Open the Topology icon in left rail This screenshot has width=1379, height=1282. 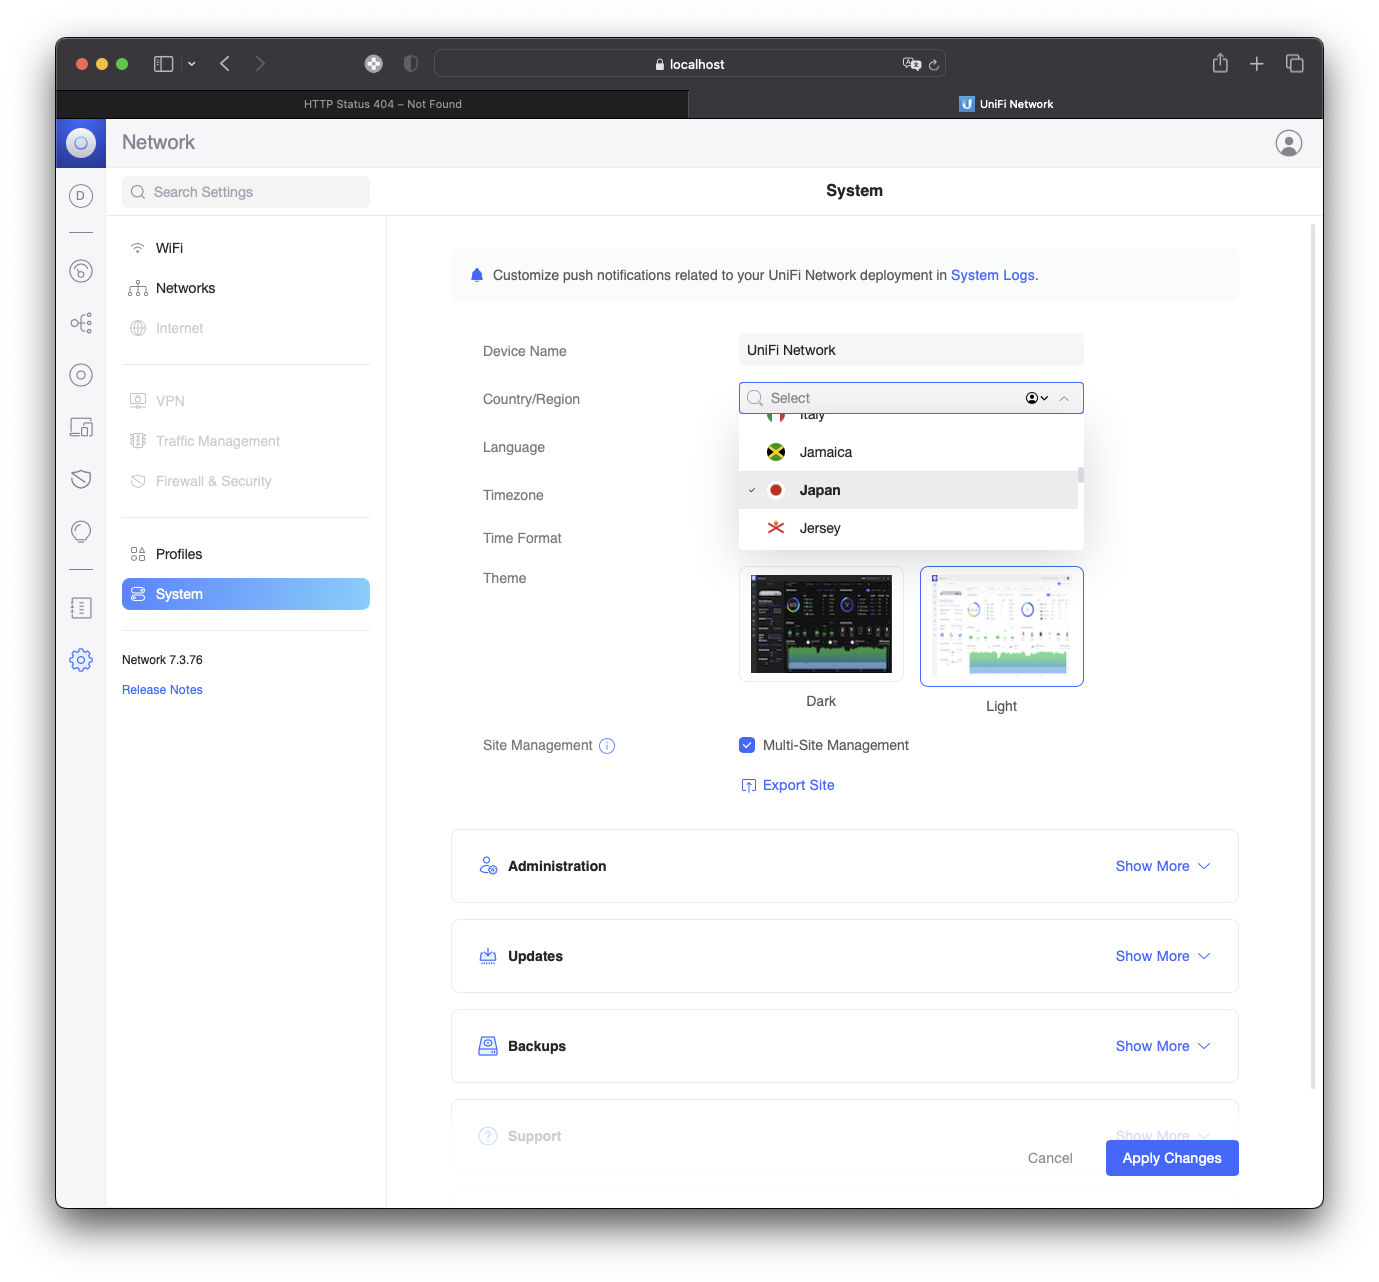tap(81, 323)
